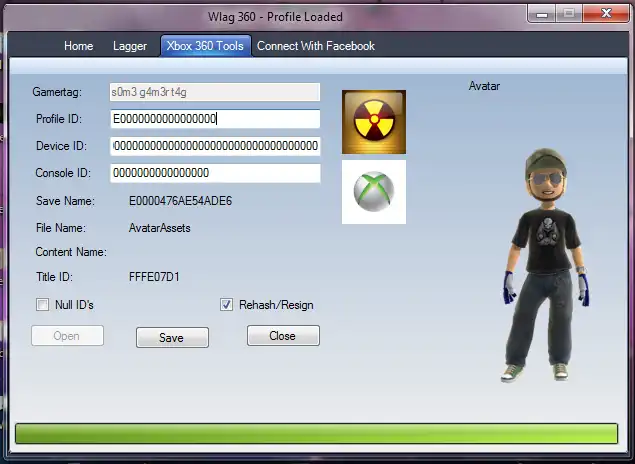
Task: Open Connect With Facebook tab
Action: click(x=316, y=46)
